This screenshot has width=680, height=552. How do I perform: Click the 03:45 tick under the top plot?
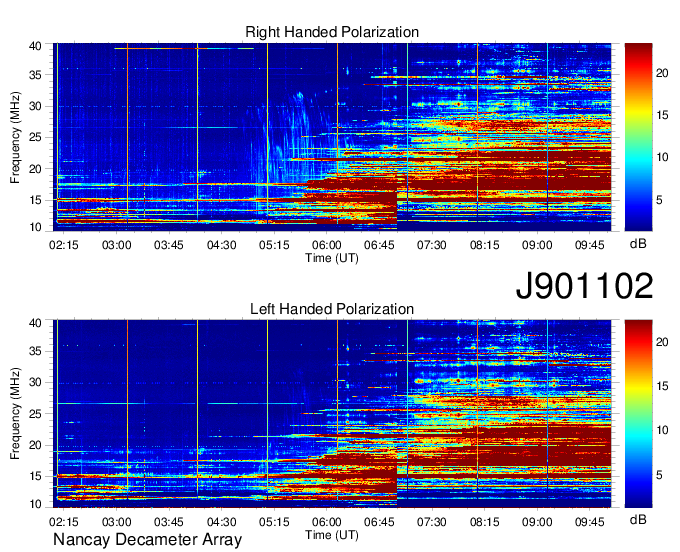pos(169,245)
